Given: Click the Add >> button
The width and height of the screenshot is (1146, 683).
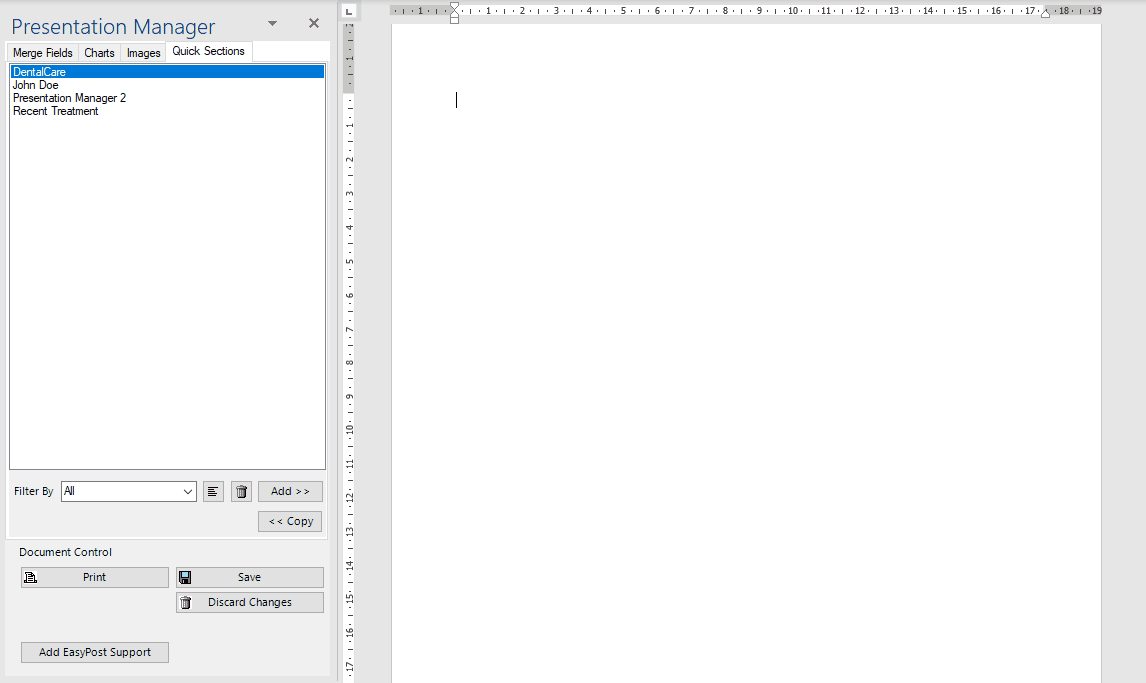Looking at the screenshot, I should tap(290, 491).
